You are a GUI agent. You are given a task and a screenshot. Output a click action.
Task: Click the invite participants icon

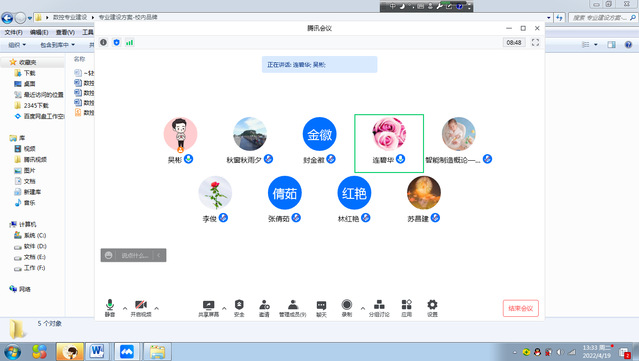[264, 308]
